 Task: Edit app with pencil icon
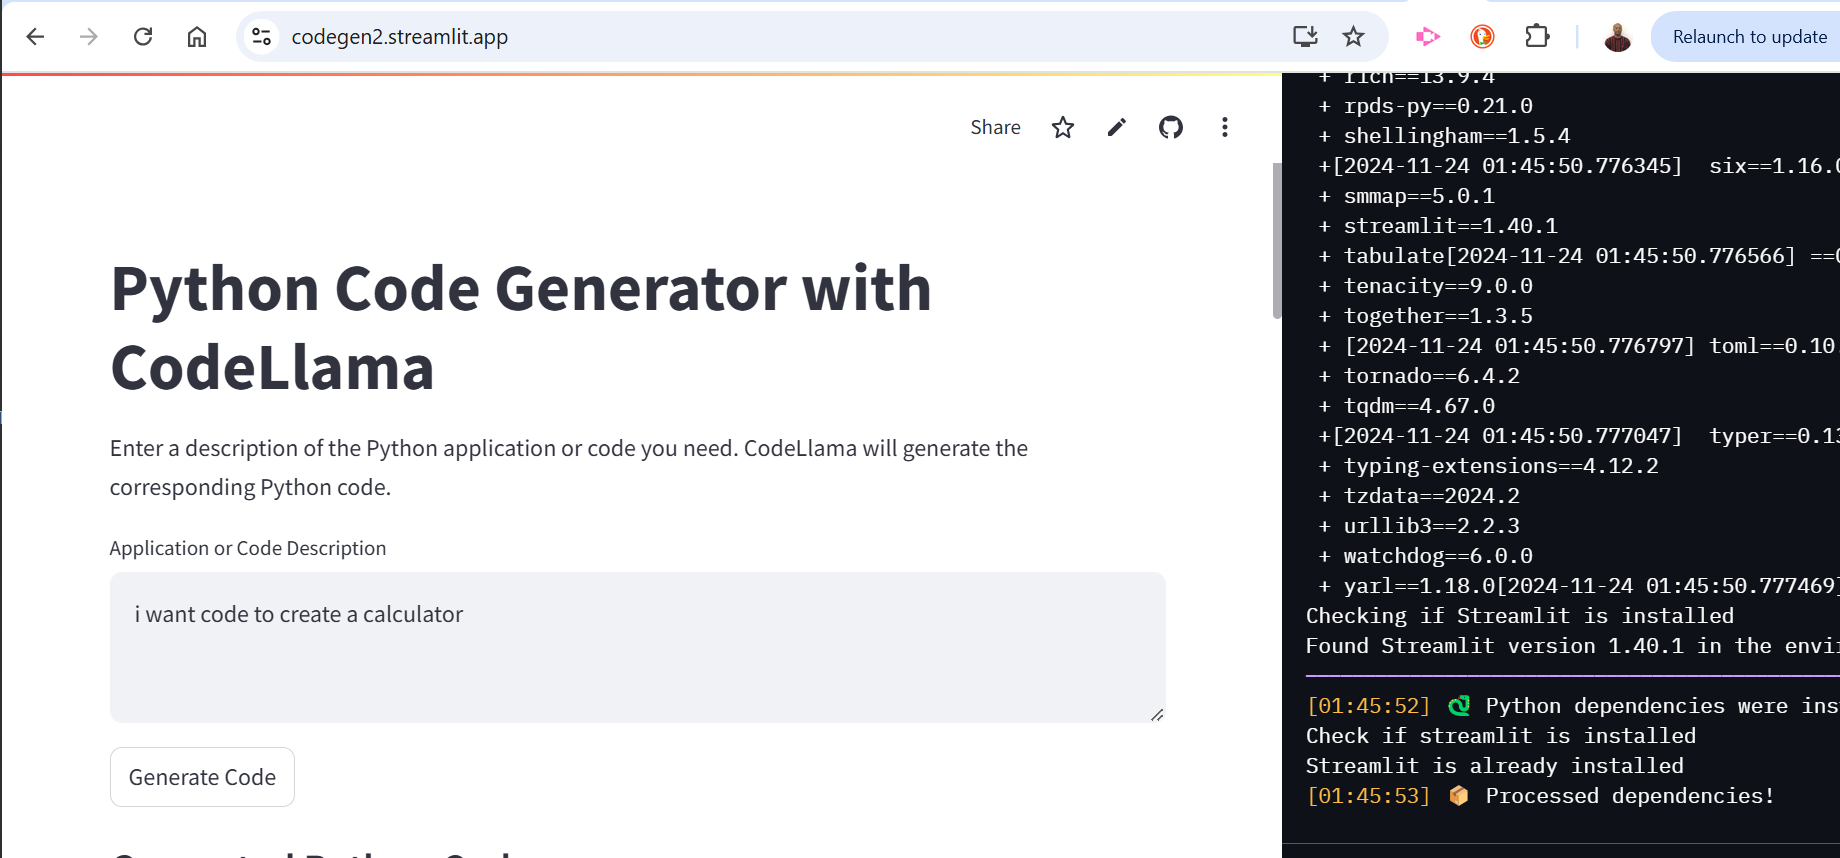tap(1117, 127)
